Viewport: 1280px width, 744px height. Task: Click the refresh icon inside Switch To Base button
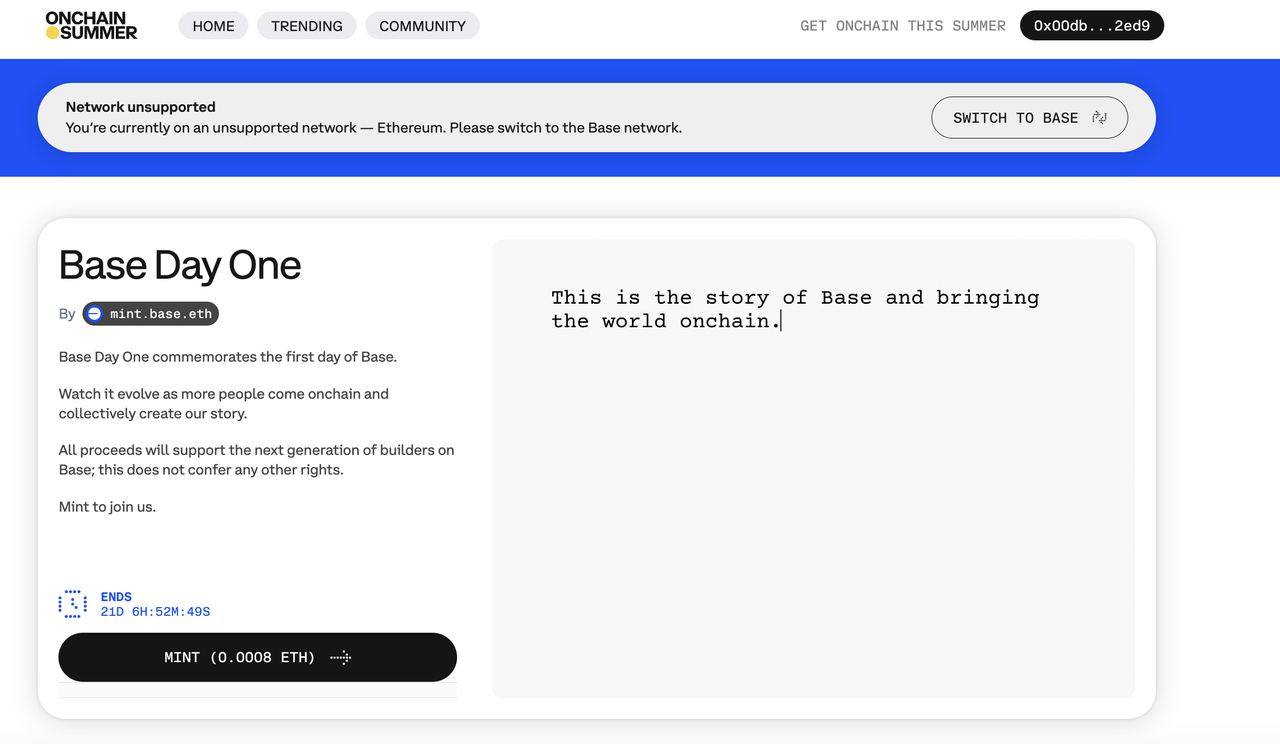click(x=1100, y=117)
